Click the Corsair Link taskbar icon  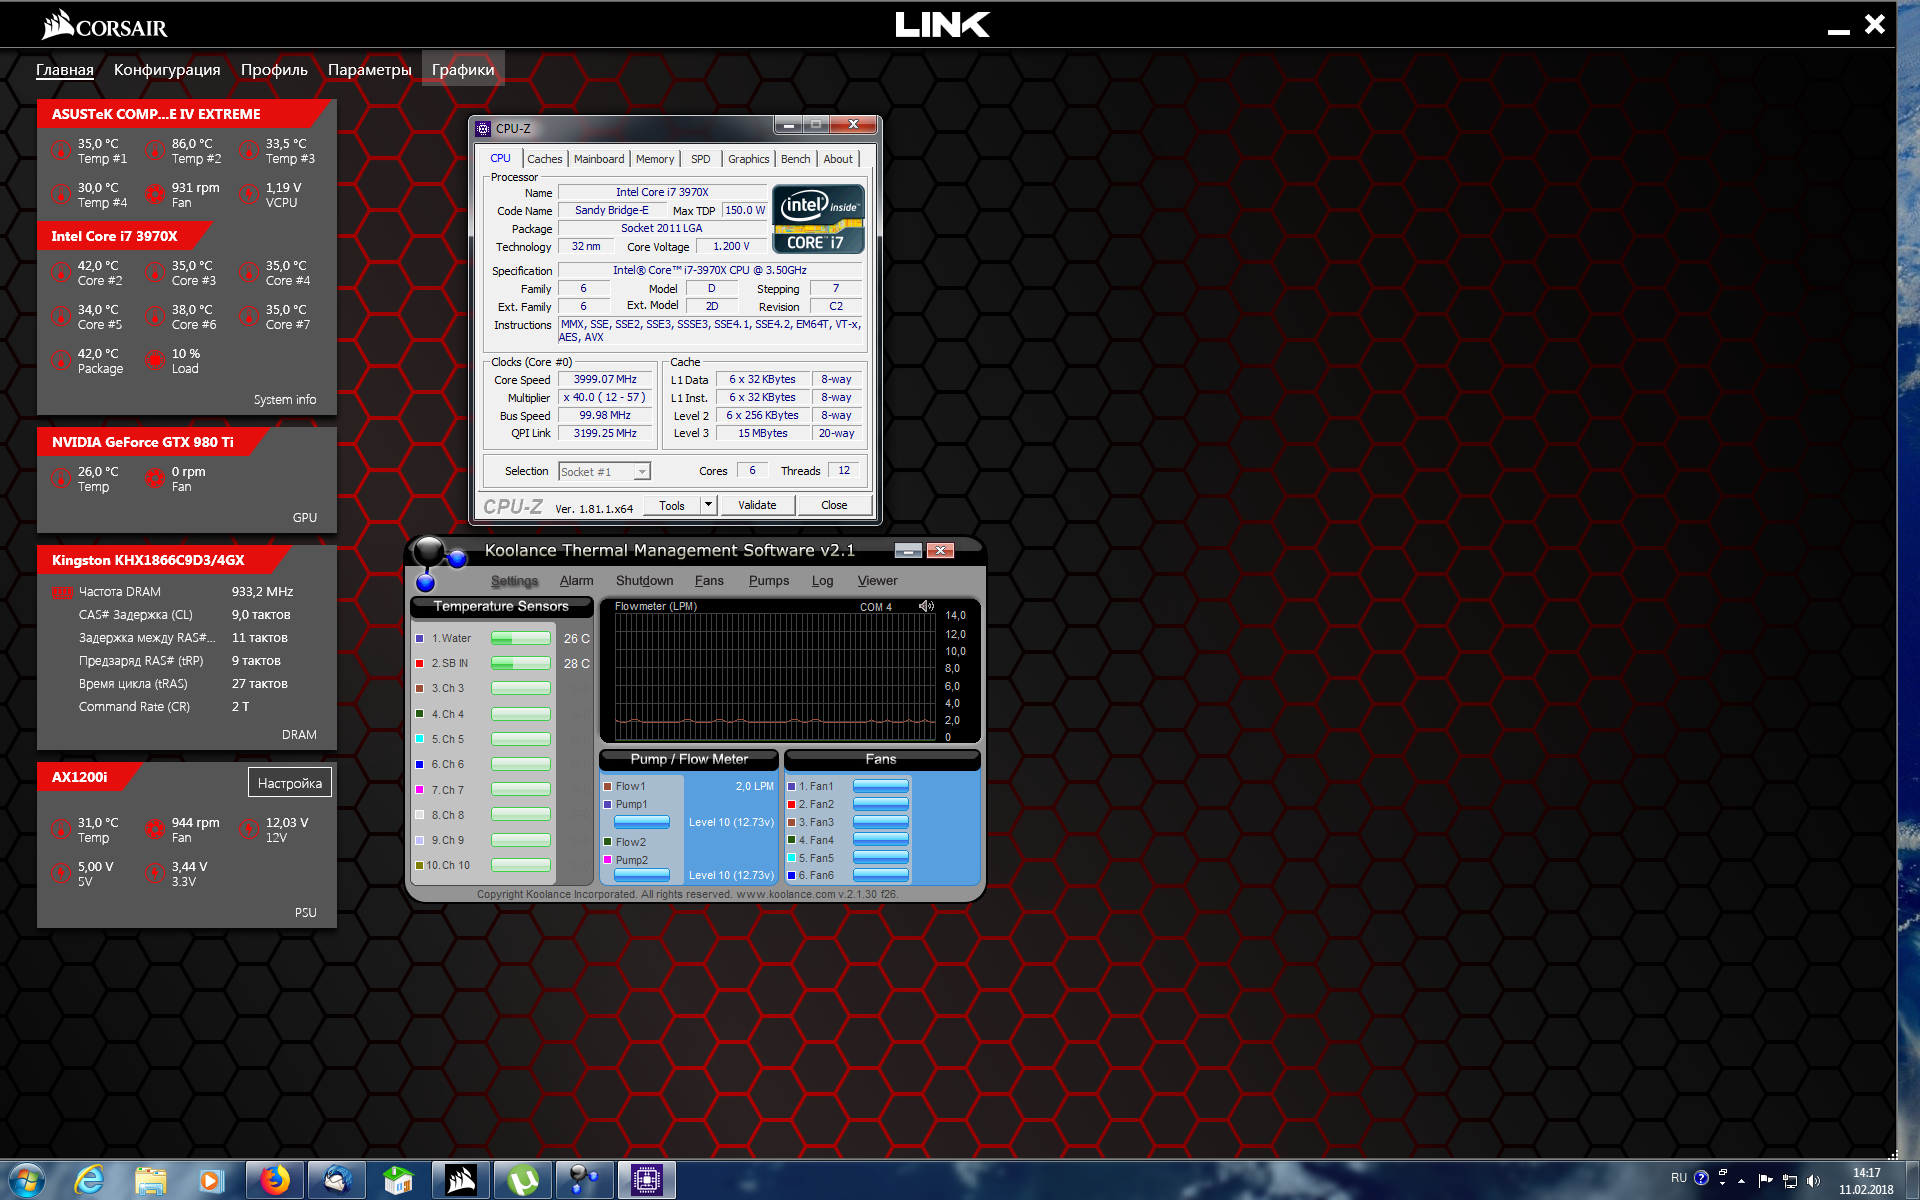point(461,1180)
